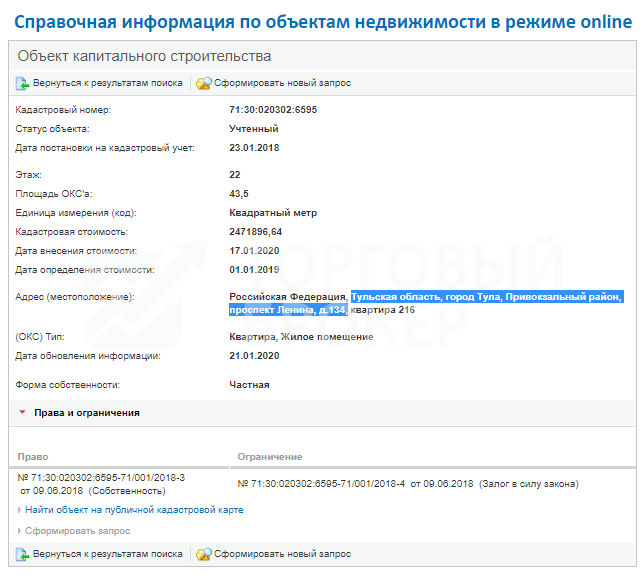This screenshot has height=584, width=644.
Task: Click the arrow beside the cadastral map link
Action: tap(19, 510)
